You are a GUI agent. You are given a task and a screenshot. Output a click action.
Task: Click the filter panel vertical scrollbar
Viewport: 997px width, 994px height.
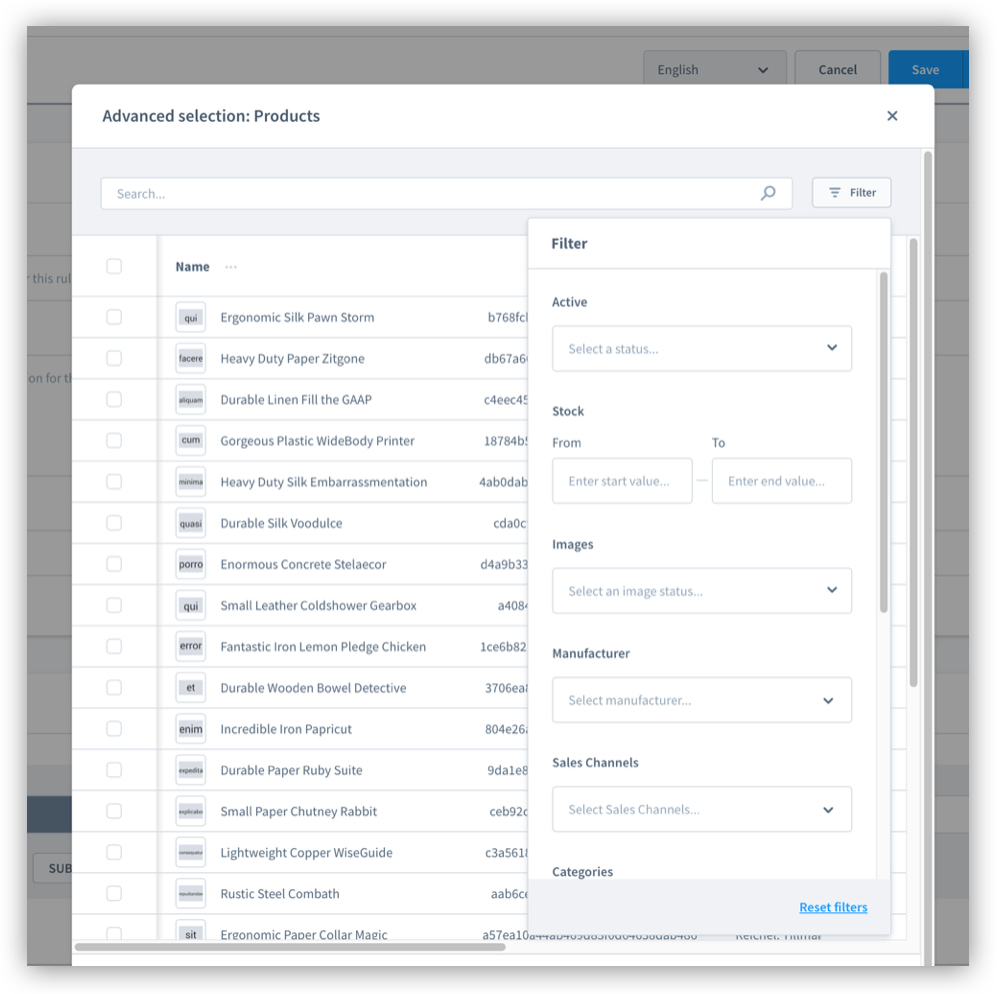pos(883,442)
